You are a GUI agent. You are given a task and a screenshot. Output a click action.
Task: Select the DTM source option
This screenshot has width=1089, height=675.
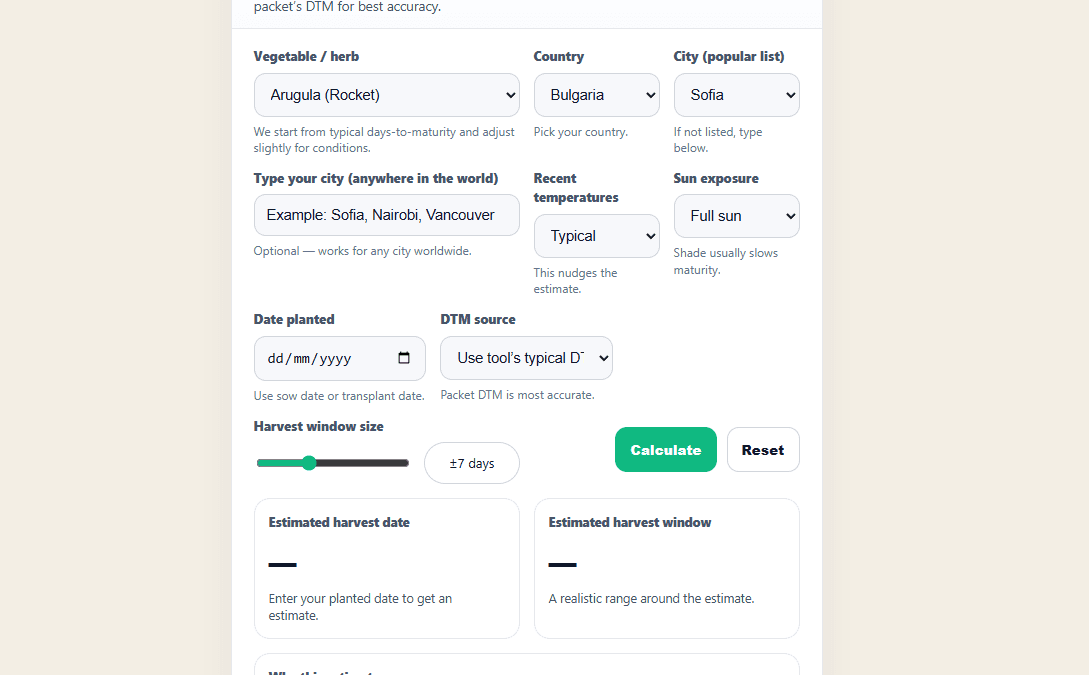[526, 358]
